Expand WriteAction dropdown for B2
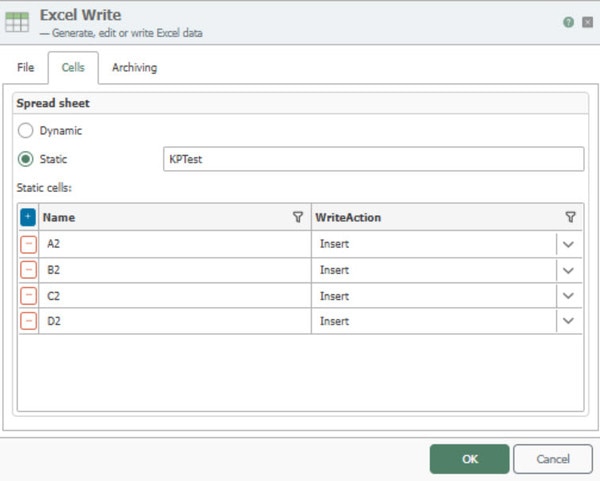The image size is (600, 481). 569,270
